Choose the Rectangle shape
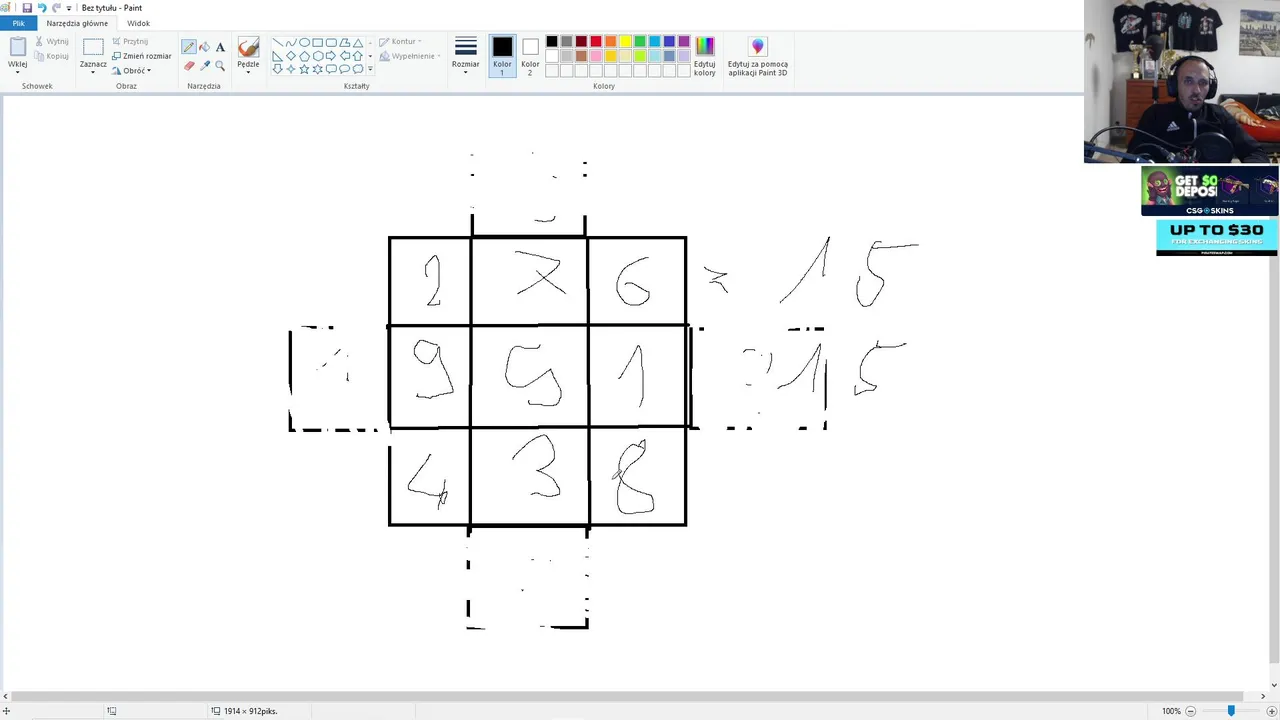Image resolution: width=1280 pixels, height=720 pixels. pos(318,43)
